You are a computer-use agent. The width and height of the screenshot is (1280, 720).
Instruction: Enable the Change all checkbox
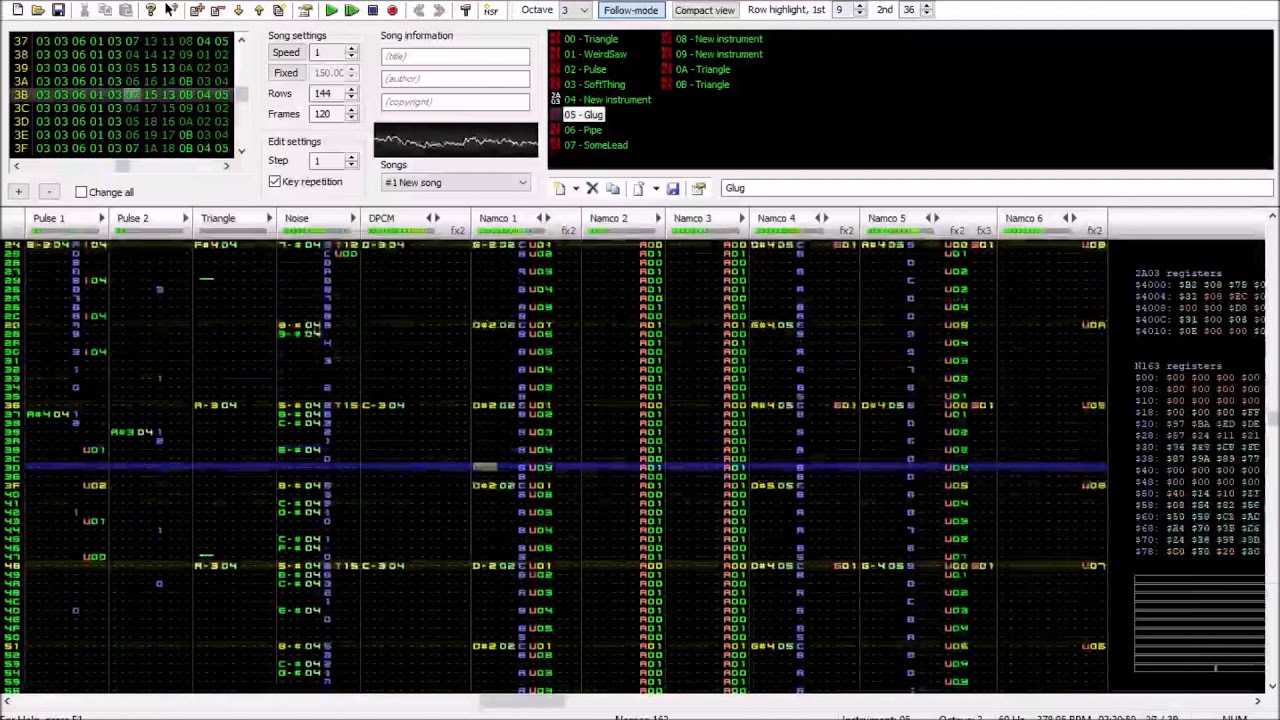point(82,192)
